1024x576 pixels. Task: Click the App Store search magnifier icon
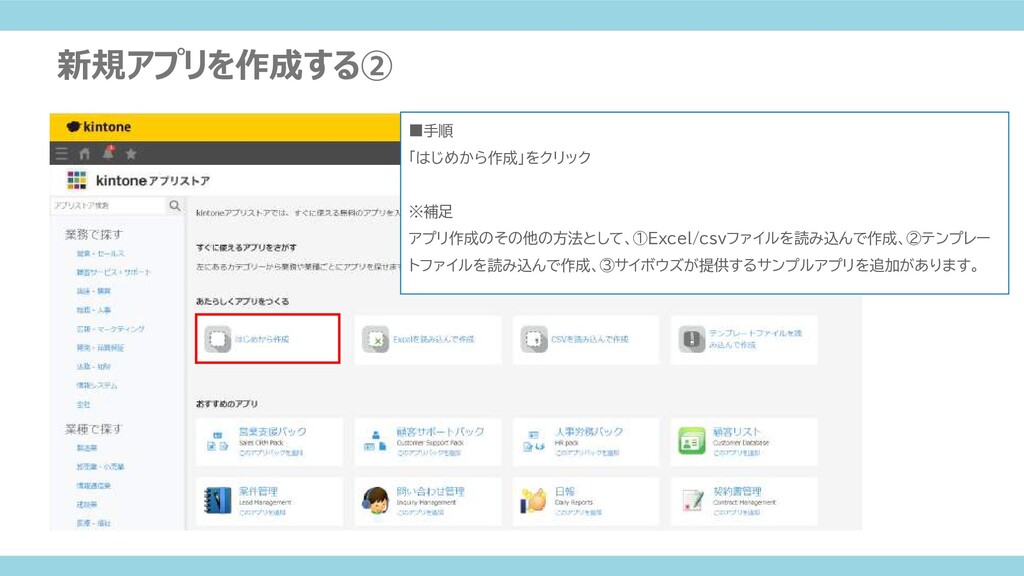tap(174, 206)
